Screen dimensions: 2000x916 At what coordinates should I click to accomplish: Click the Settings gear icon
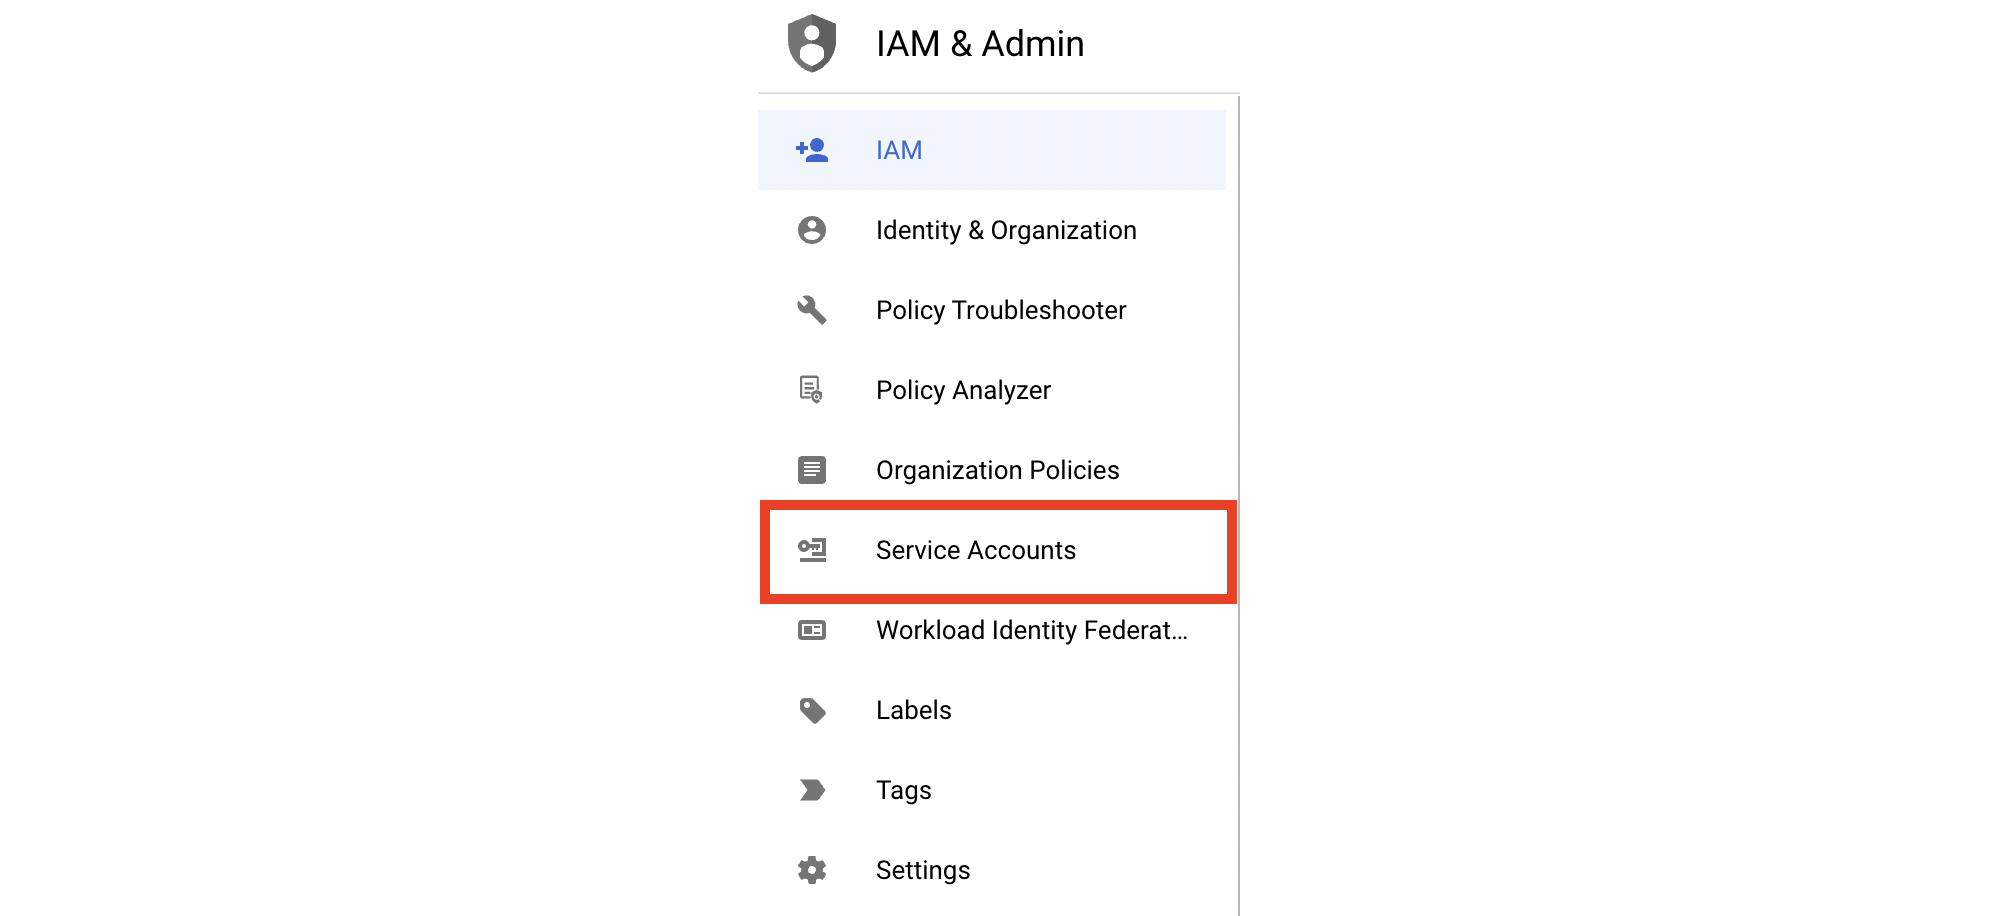(812, 870)
